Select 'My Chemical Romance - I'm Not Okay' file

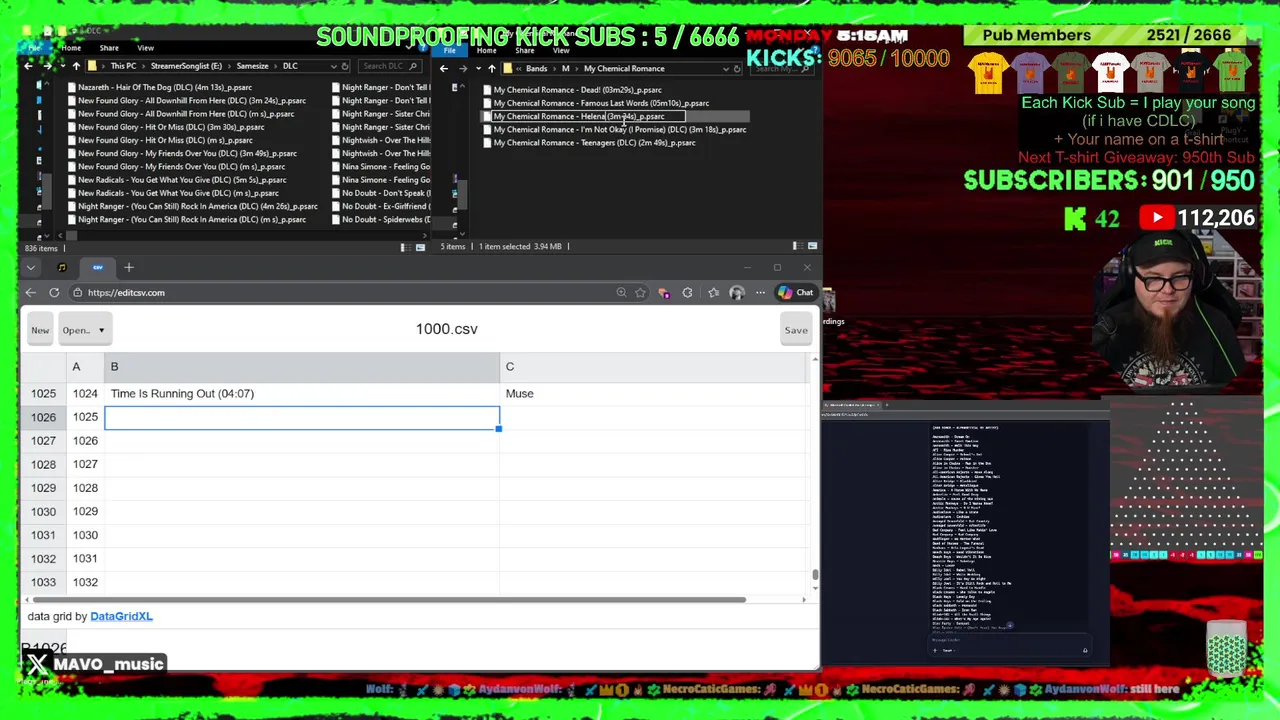(x=615, y=130)
